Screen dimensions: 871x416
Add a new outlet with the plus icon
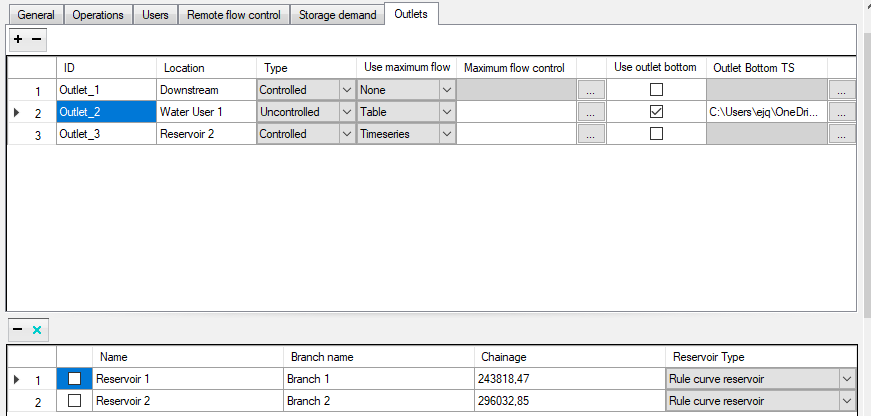point(18,39)
